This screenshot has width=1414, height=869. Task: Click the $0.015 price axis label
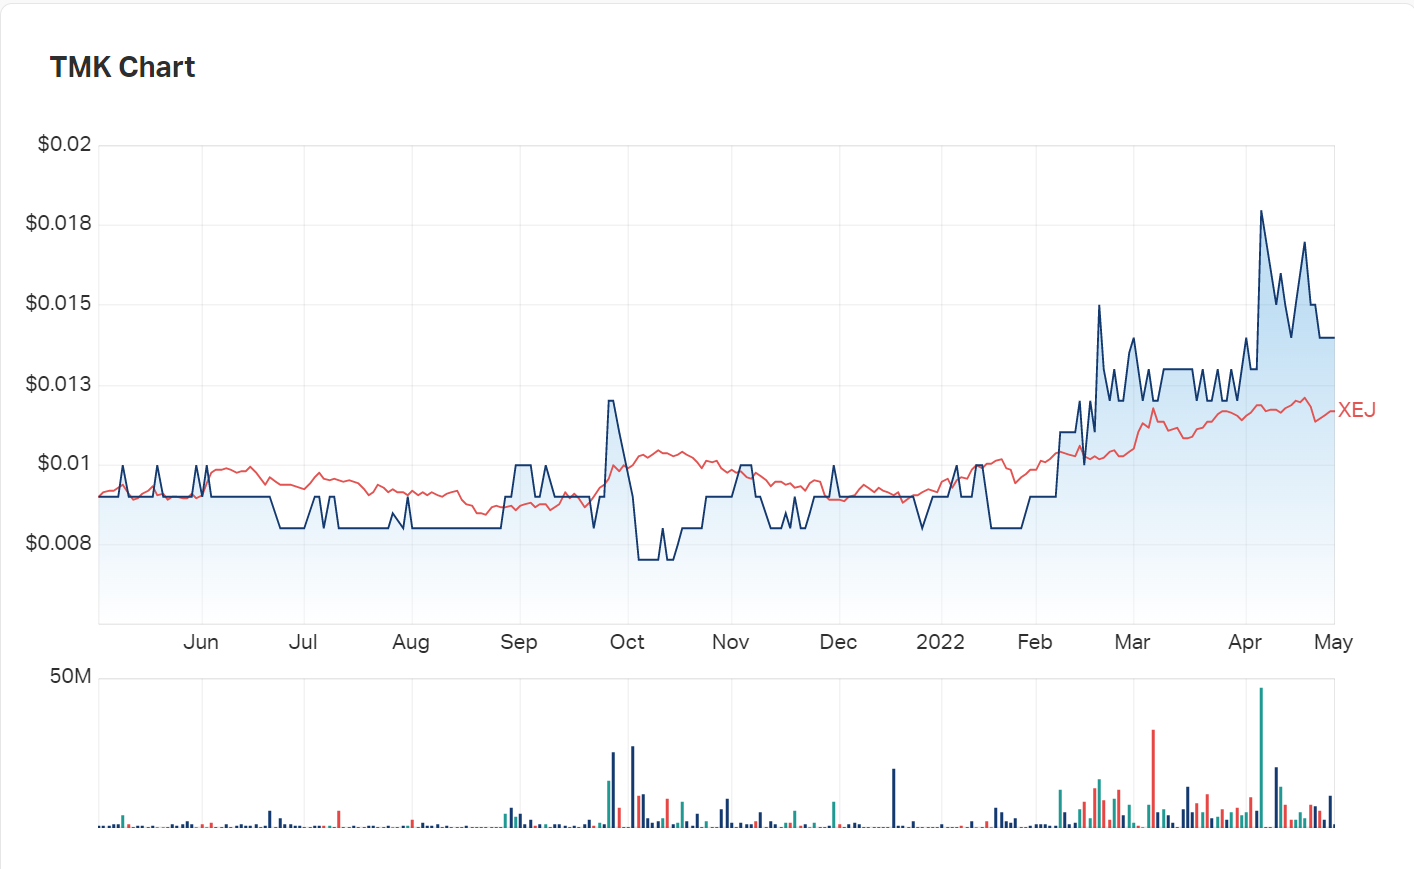pyautogui.click(x=58, y=303)
